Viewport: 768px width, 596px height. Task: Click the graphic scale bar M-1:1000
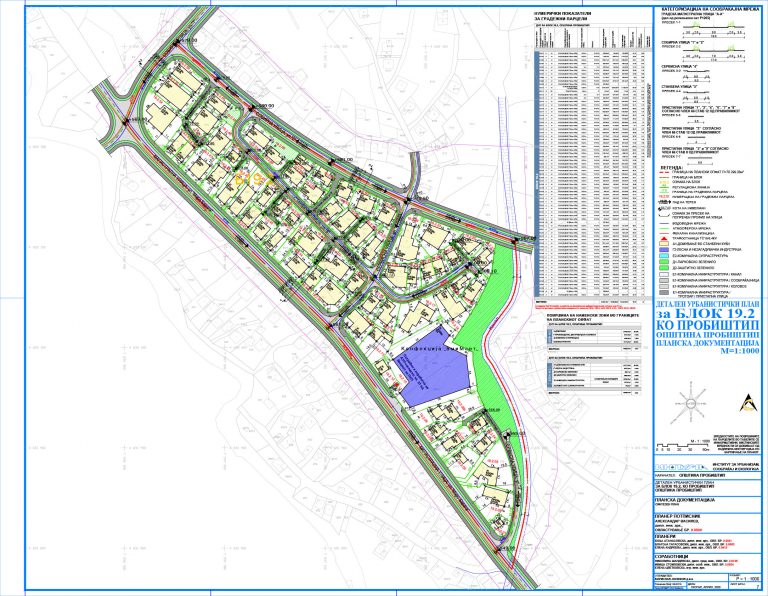click(684, 446)
